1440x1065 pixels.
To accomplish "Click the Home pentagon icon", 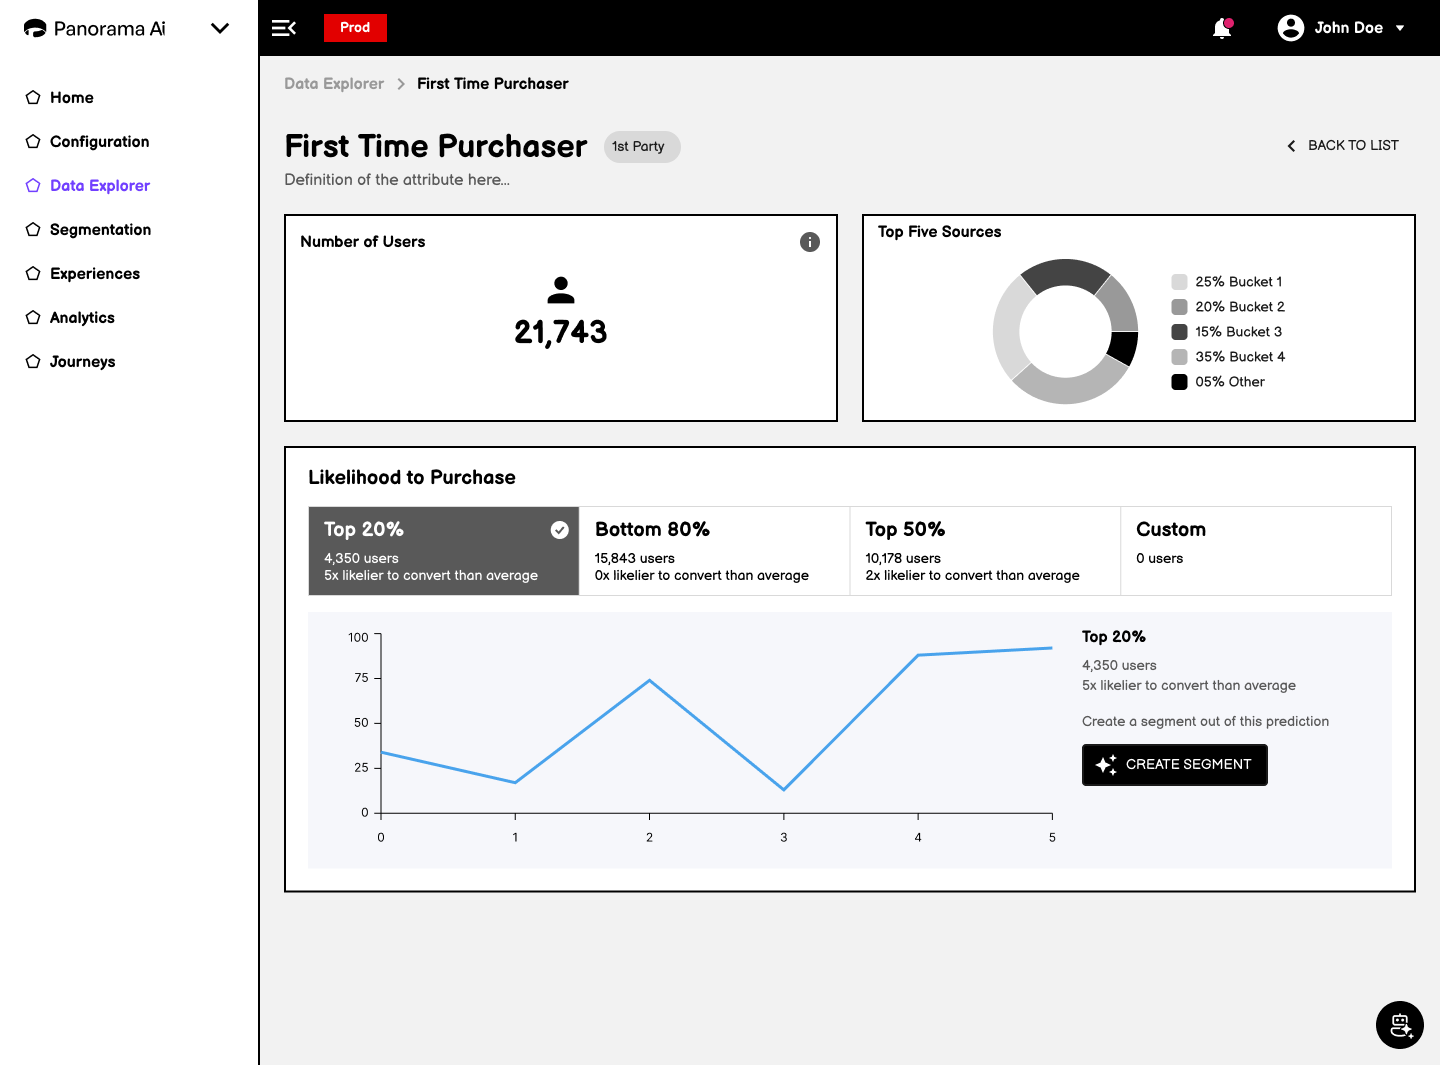I will point(33,98).
